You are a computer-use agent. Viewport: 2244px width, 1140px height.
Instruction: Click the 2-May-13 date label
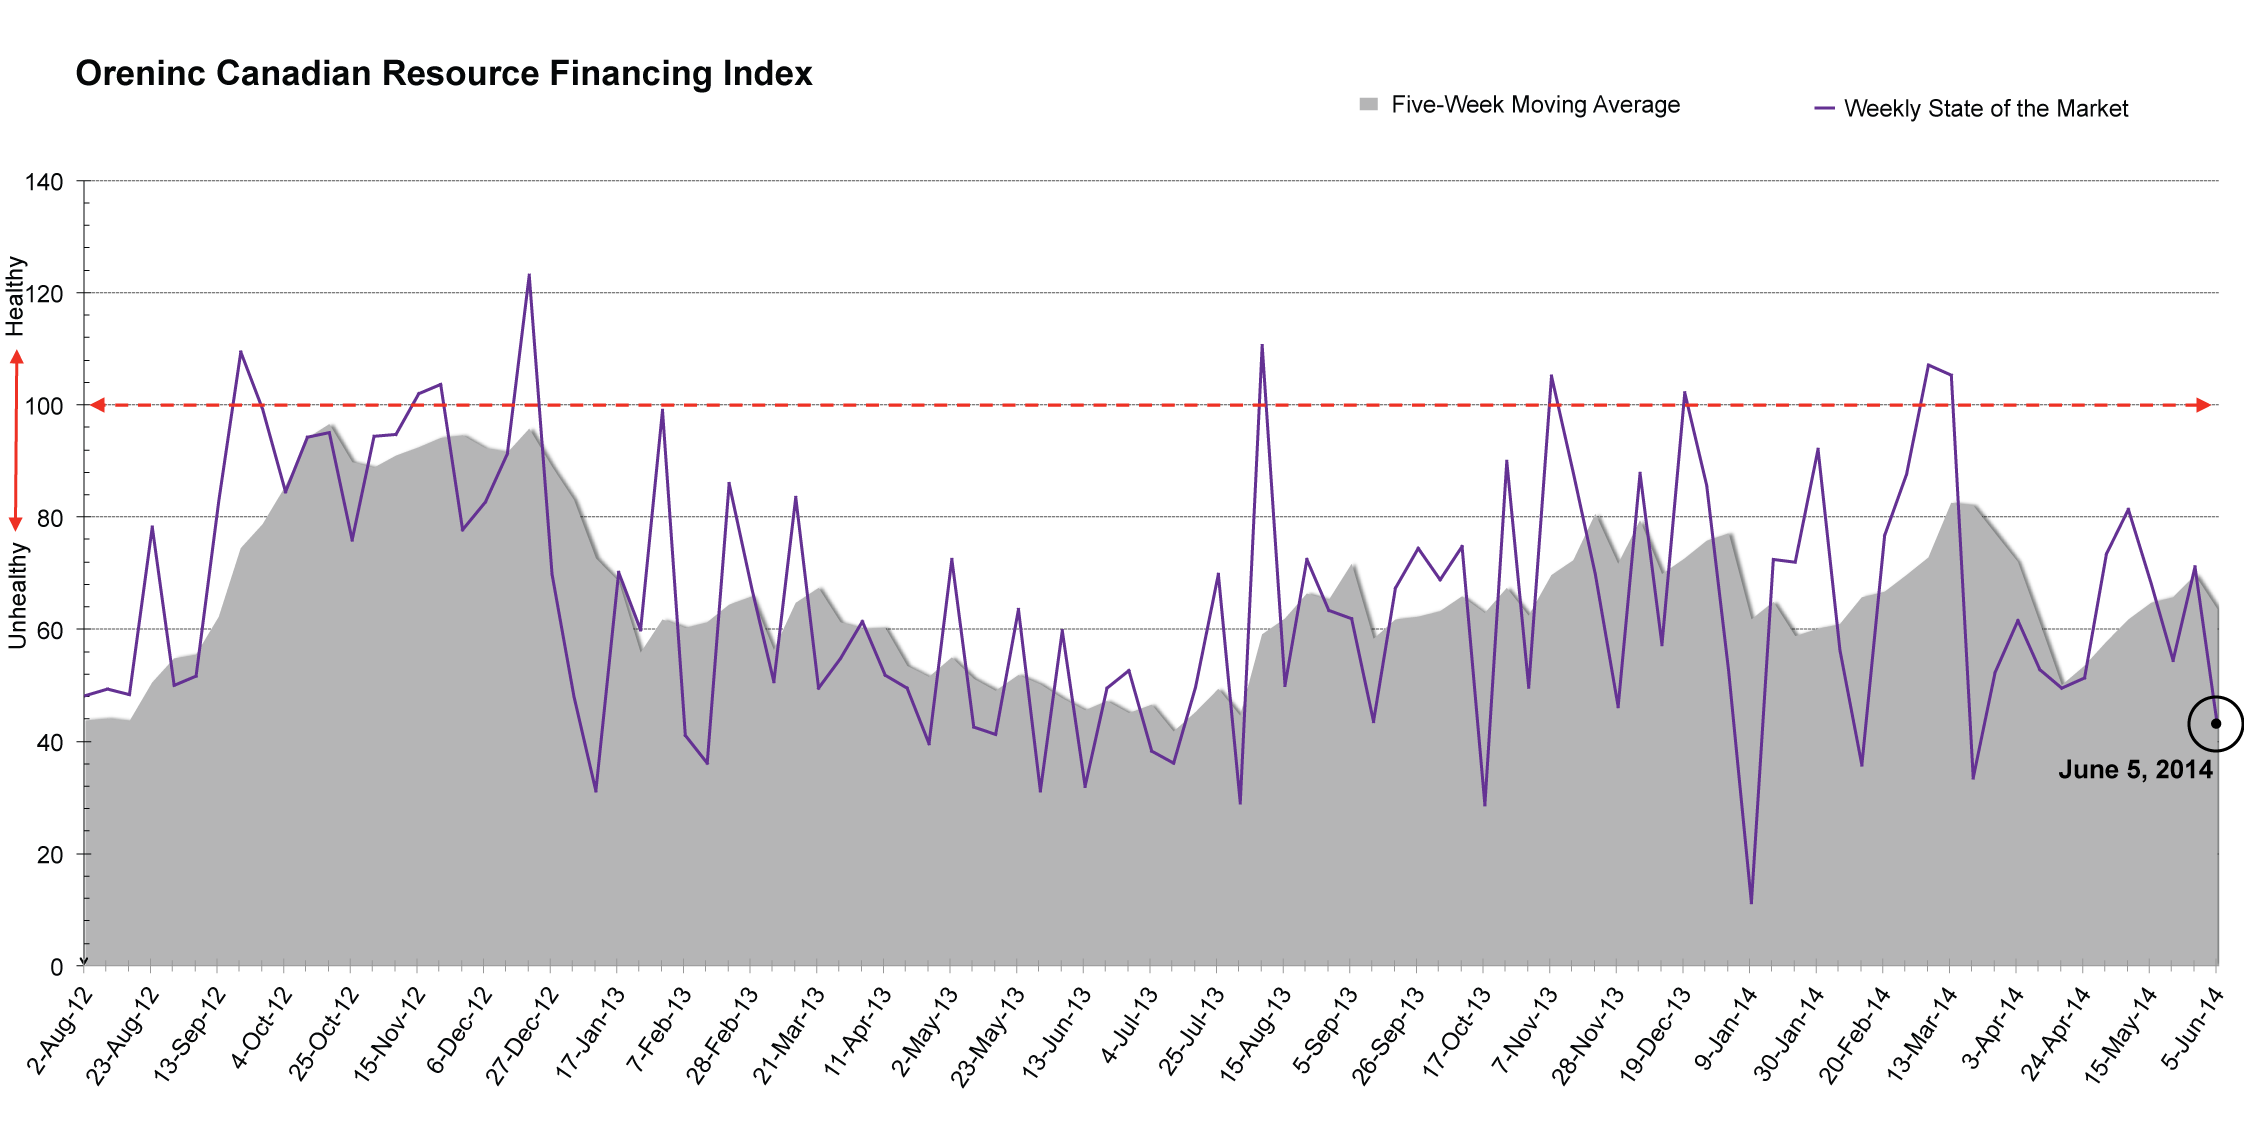click(925, 1031)
